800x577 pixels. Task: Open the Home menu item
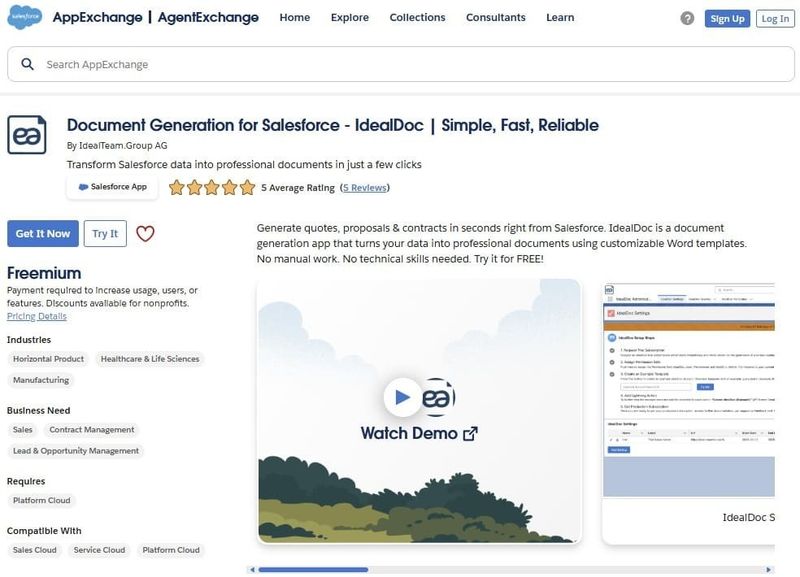294,17
